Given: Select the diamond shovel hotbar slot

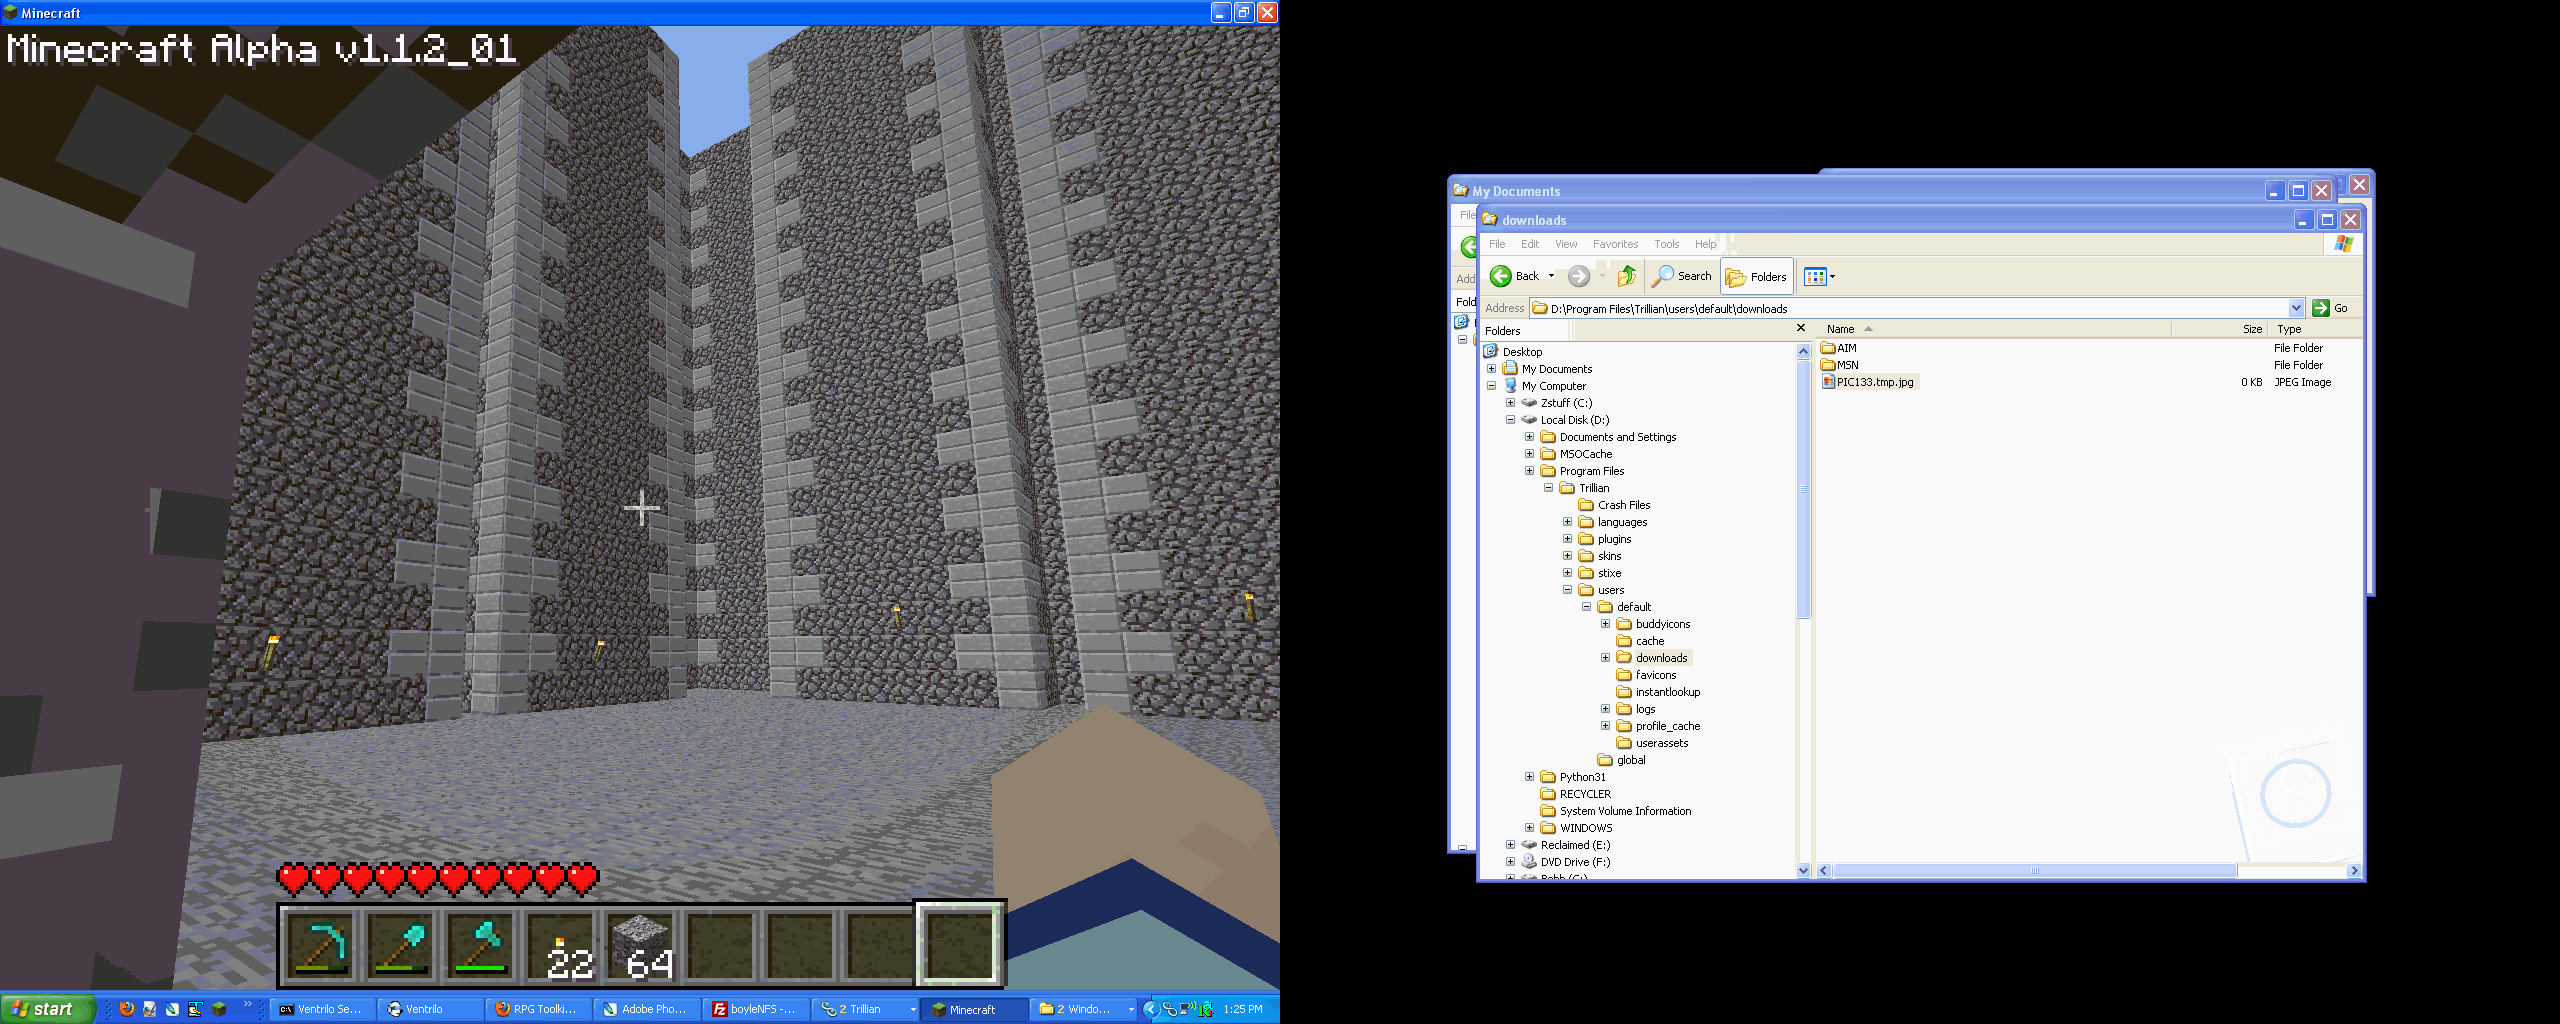Looking at the screenshot, I should point(401,945).
